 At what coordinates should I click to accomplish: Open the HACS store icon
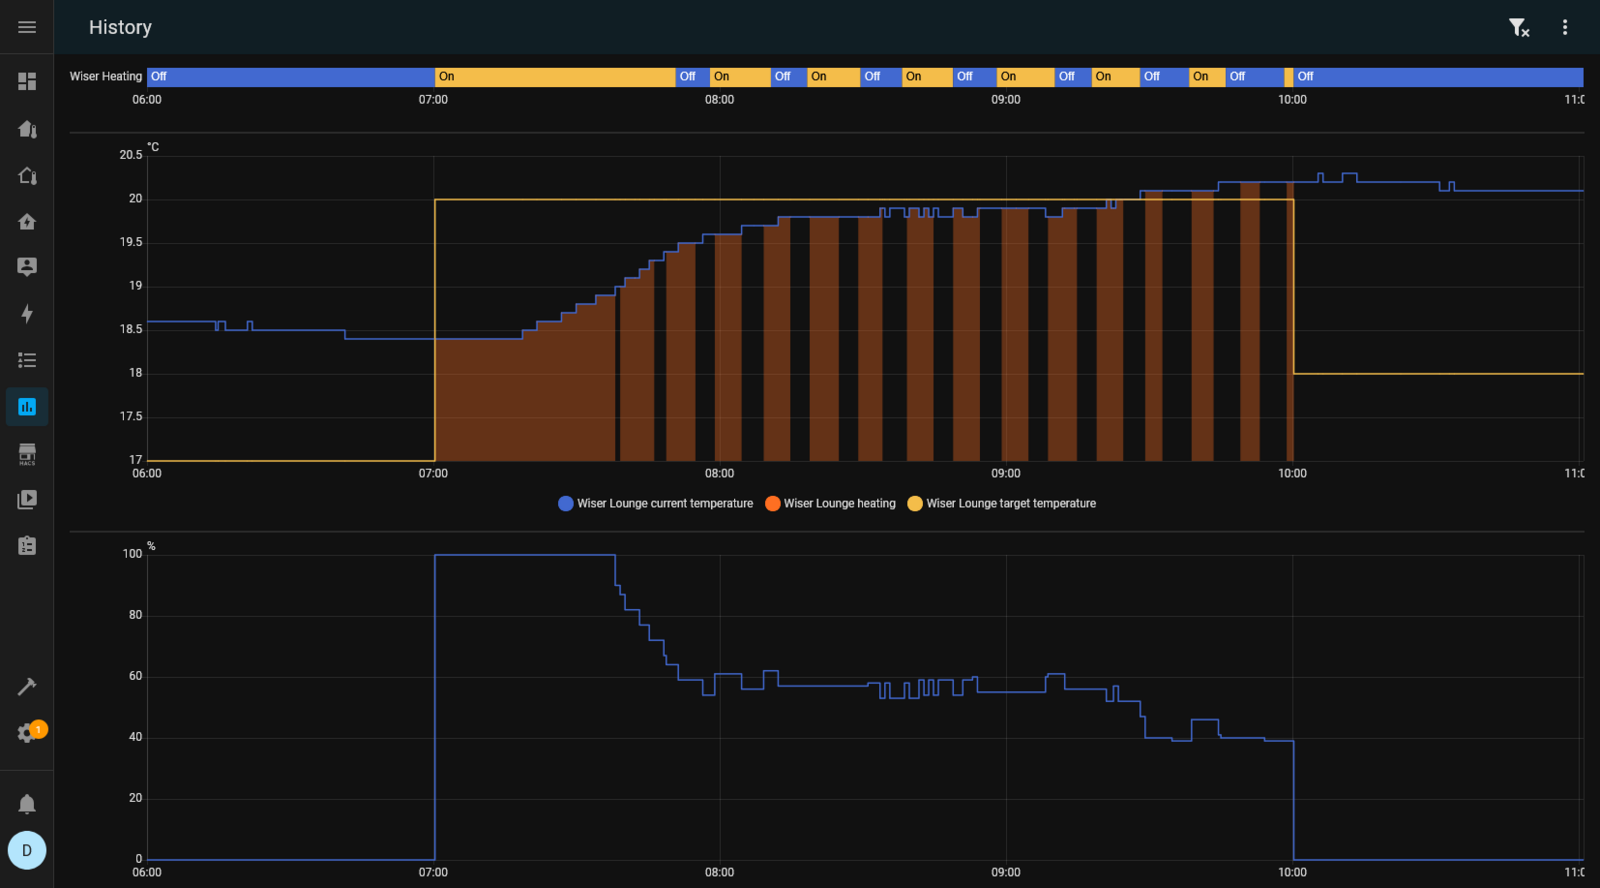(x=27, y=454)
